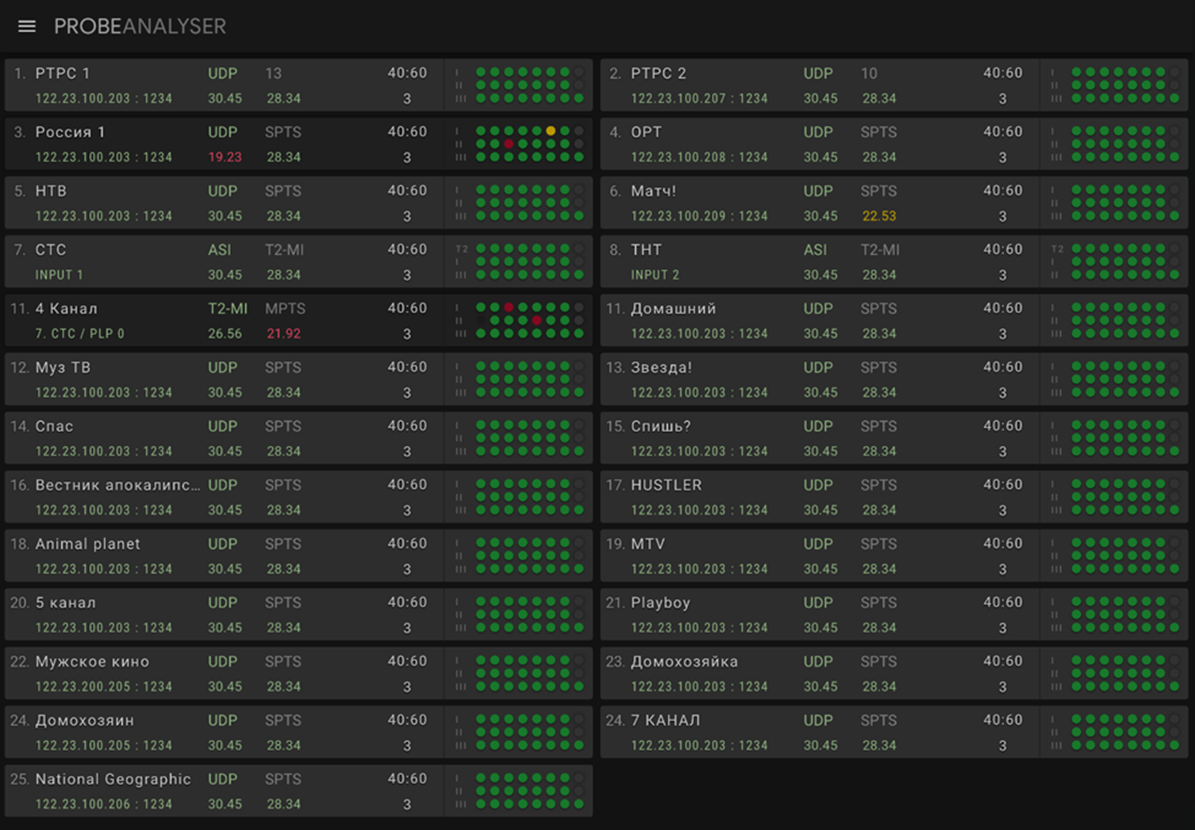Select the Муз ТВ channel name

(x=62, y=367)
